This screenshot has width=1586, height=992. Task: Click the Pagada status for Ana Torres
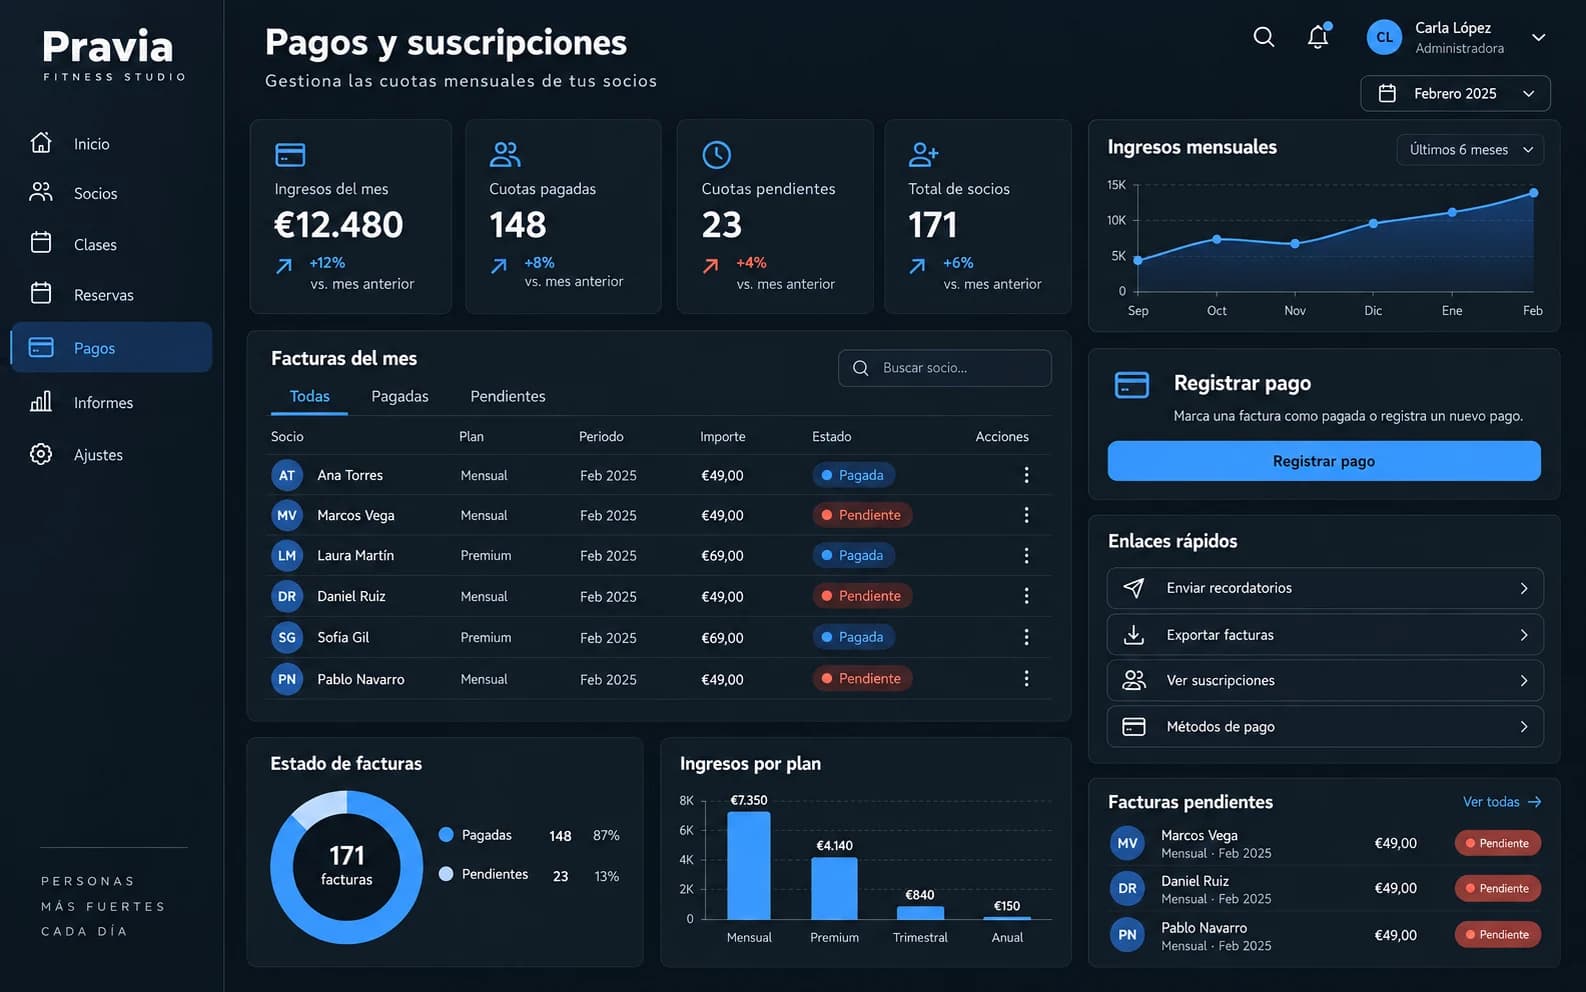854,475
